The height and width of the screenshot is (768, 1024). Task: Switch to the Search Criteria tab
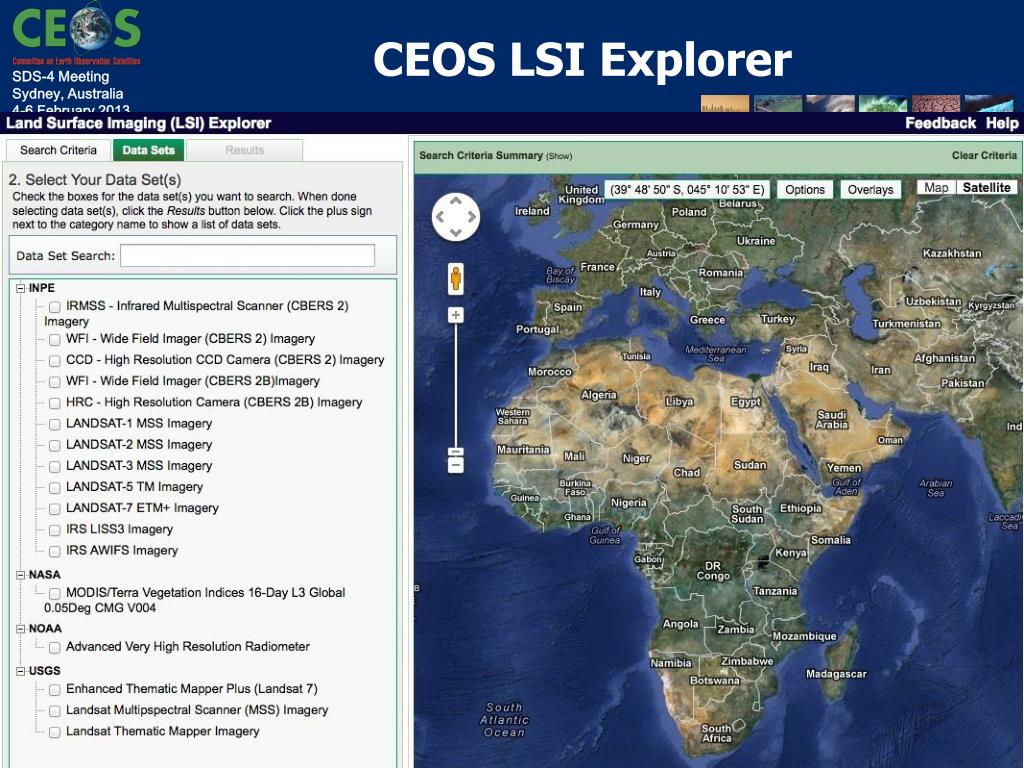point(58,150)
